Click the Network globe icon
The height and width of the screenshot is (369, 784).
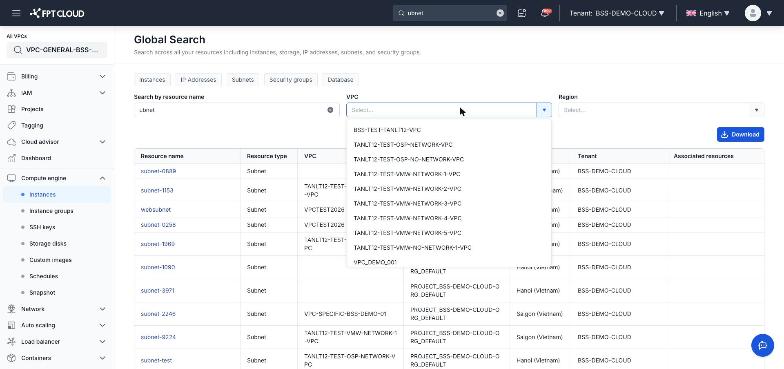[12, 309]
